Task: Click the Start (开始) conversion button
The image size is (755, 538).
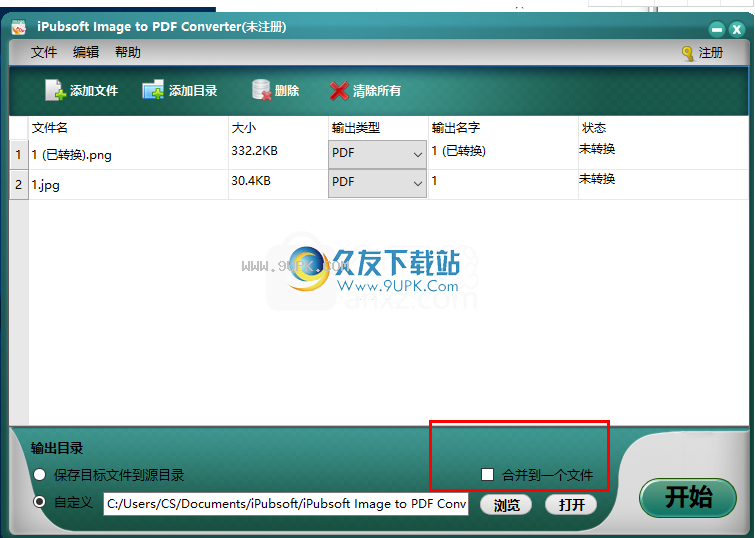Action: point(688,498)
